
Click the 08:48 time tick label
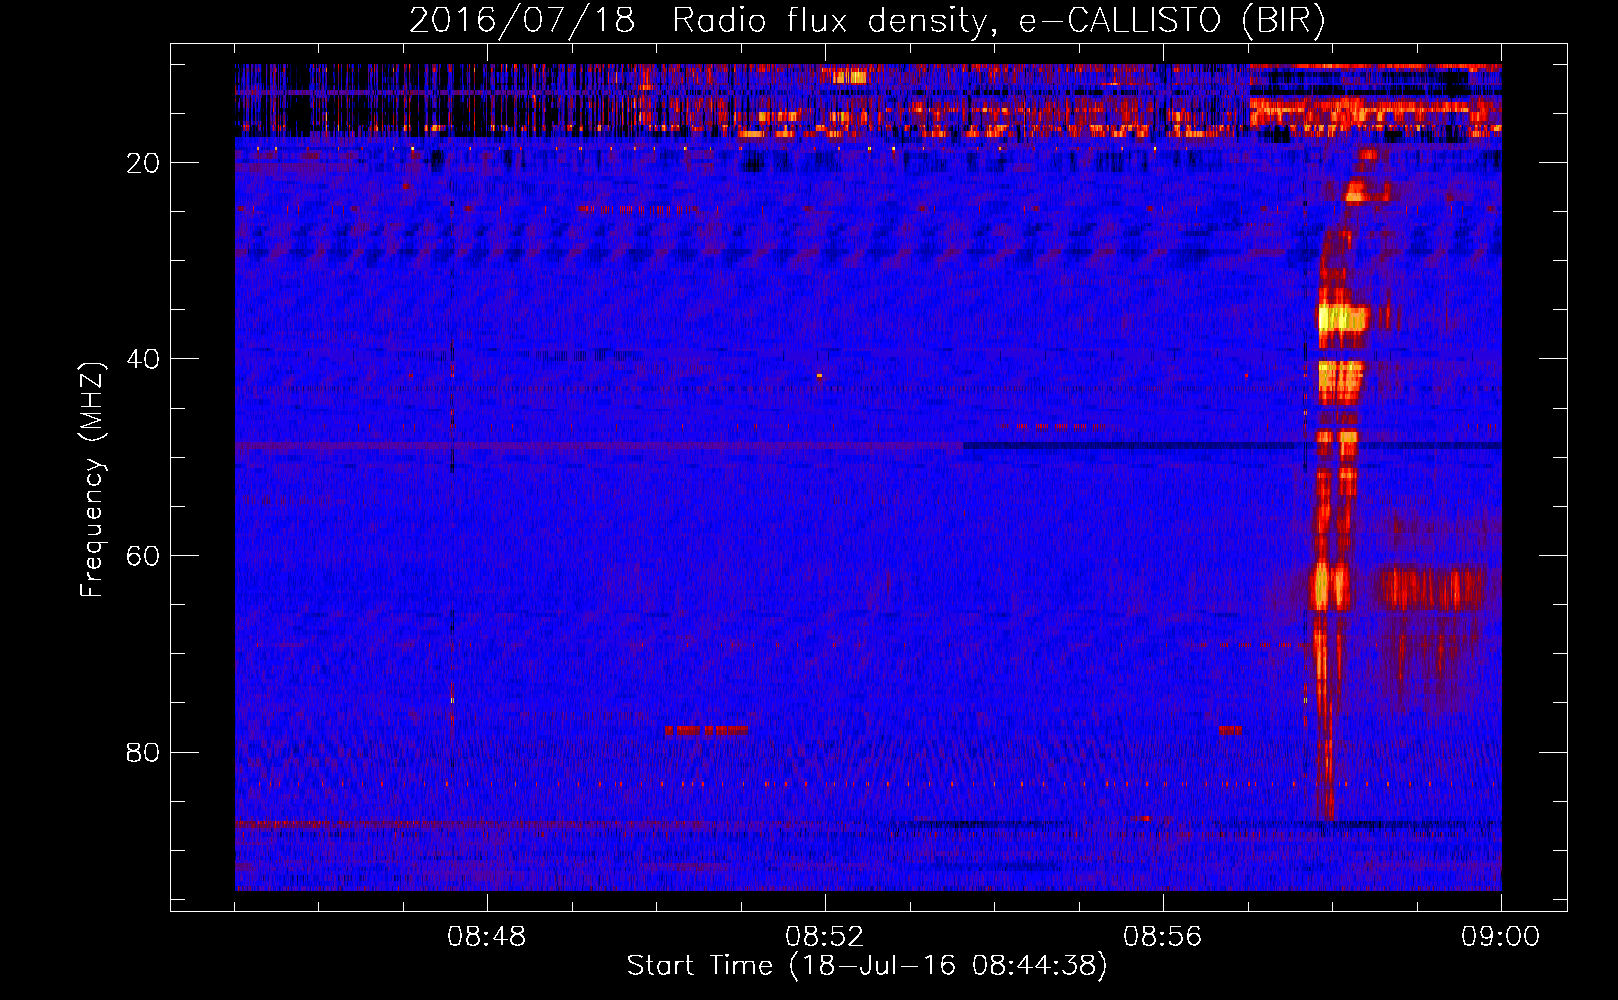(x=487, y=937)
